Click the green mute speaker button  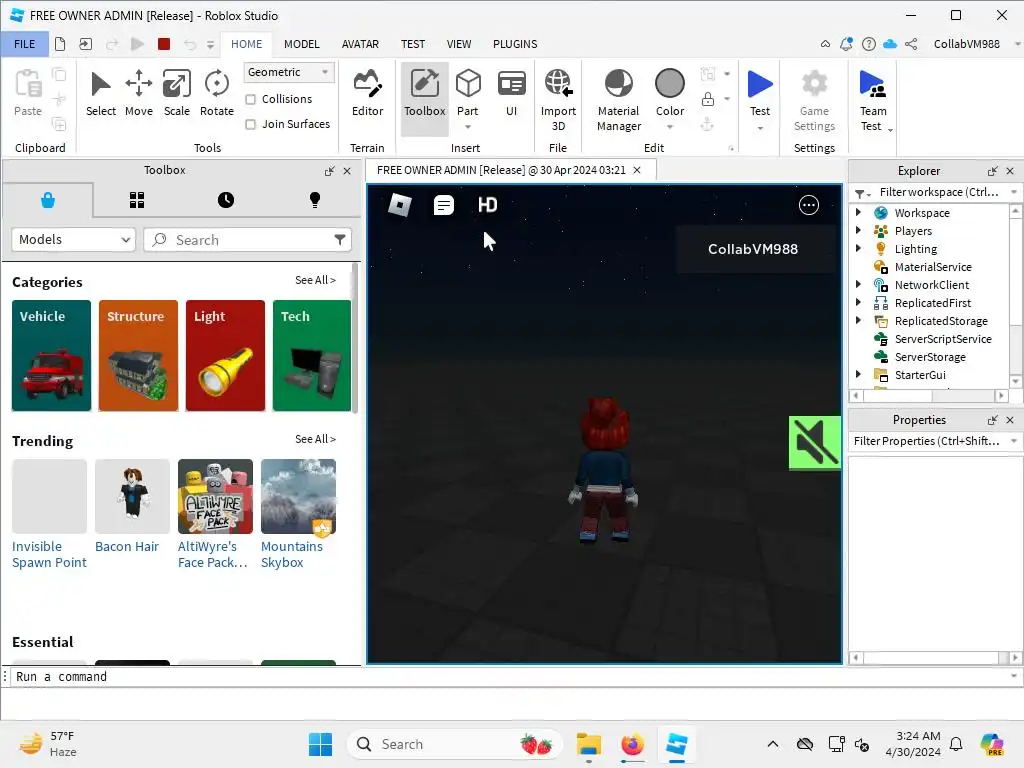[x=814, y=442]
